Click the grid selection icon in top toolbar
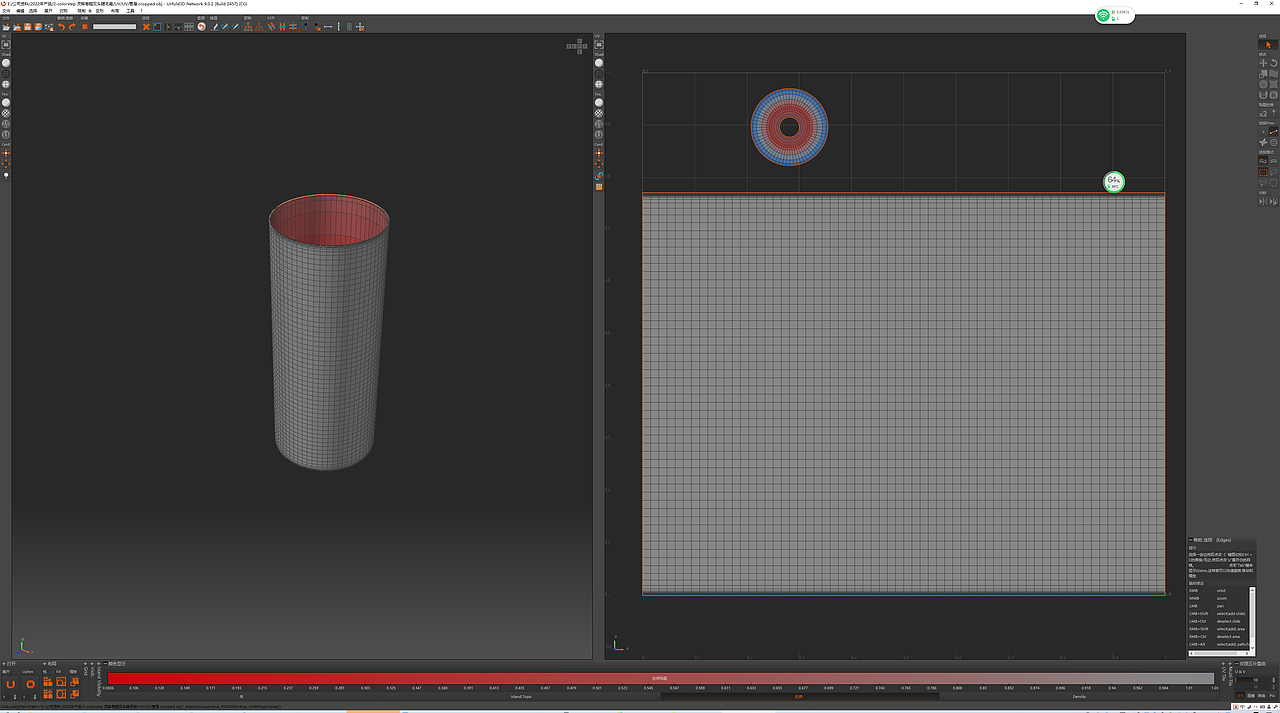Screen dimensions: 1280x713 (189, 27)
